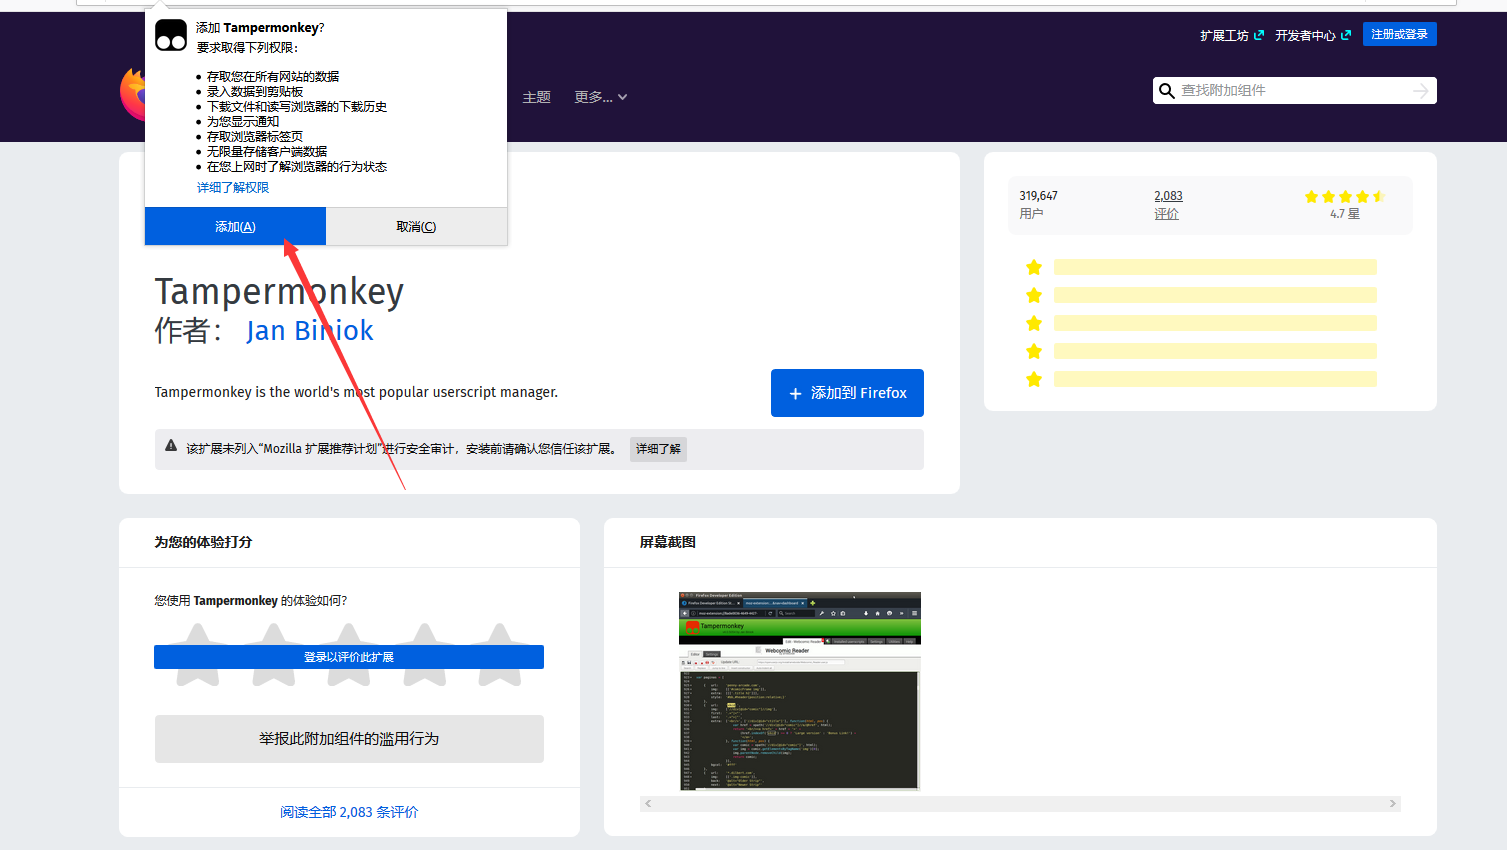Open 详细了解权限 link in the dialog
The width and height of the screenshot is (1507, 850).
[233, 188]
